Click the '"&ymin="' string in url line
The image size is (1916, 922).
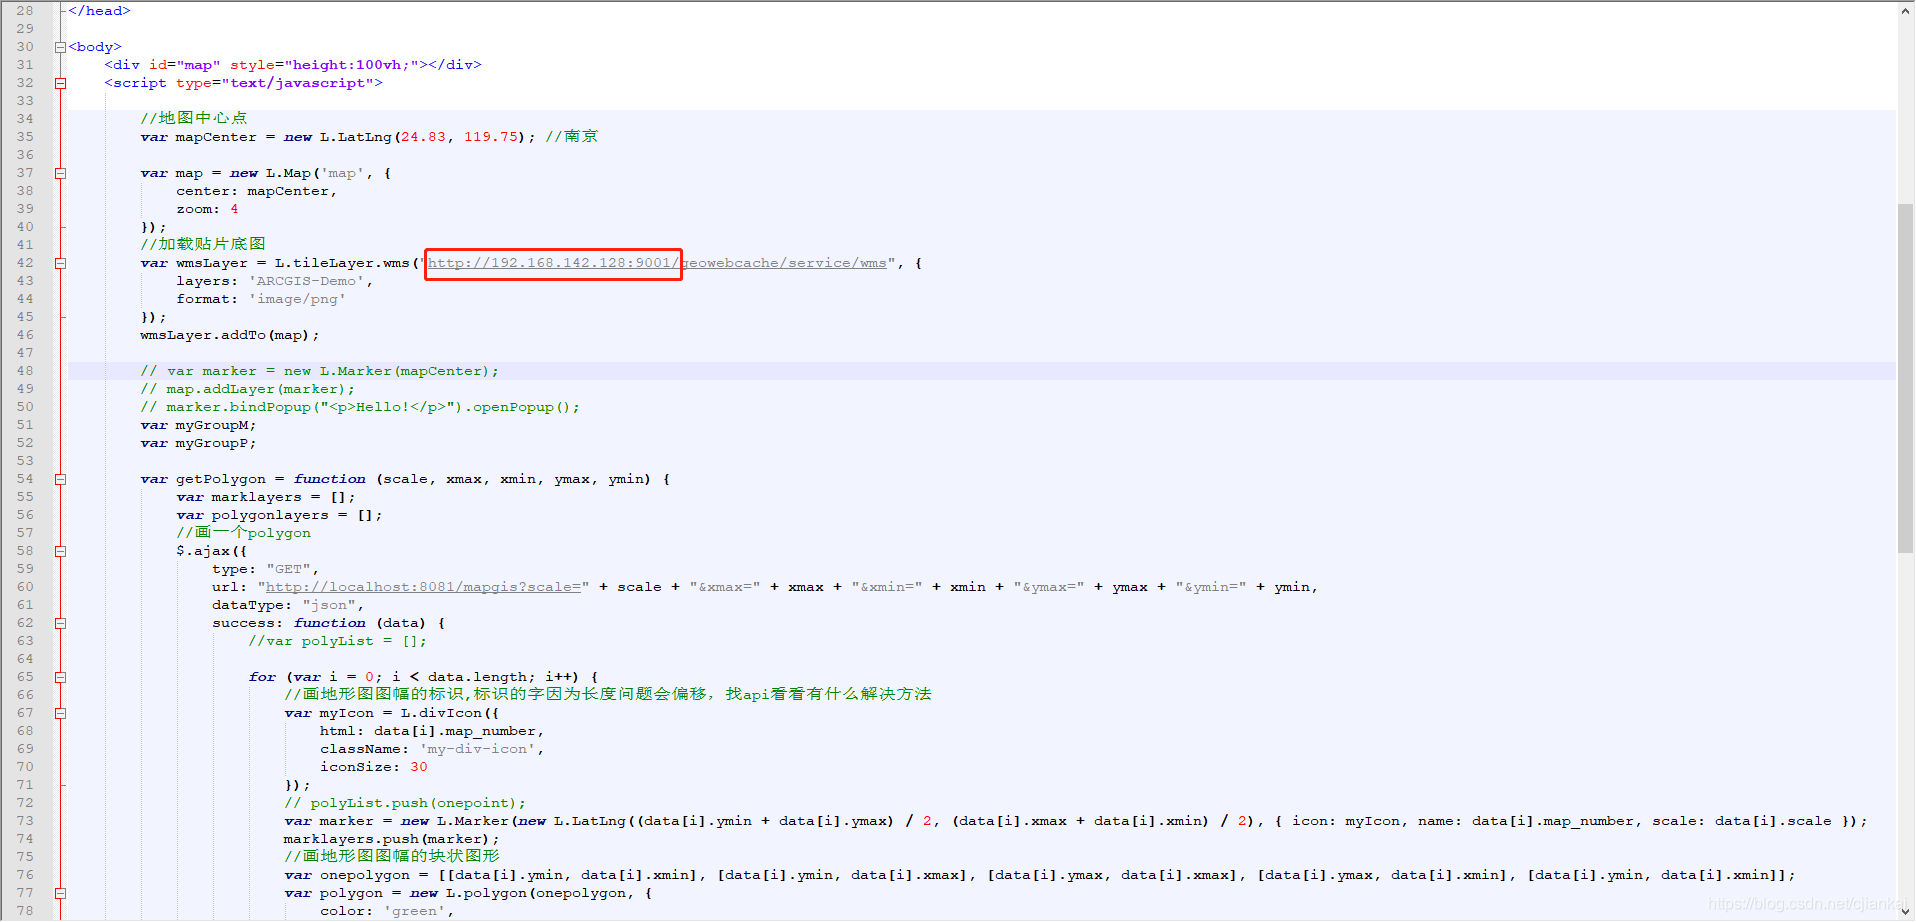[1211, 587]
